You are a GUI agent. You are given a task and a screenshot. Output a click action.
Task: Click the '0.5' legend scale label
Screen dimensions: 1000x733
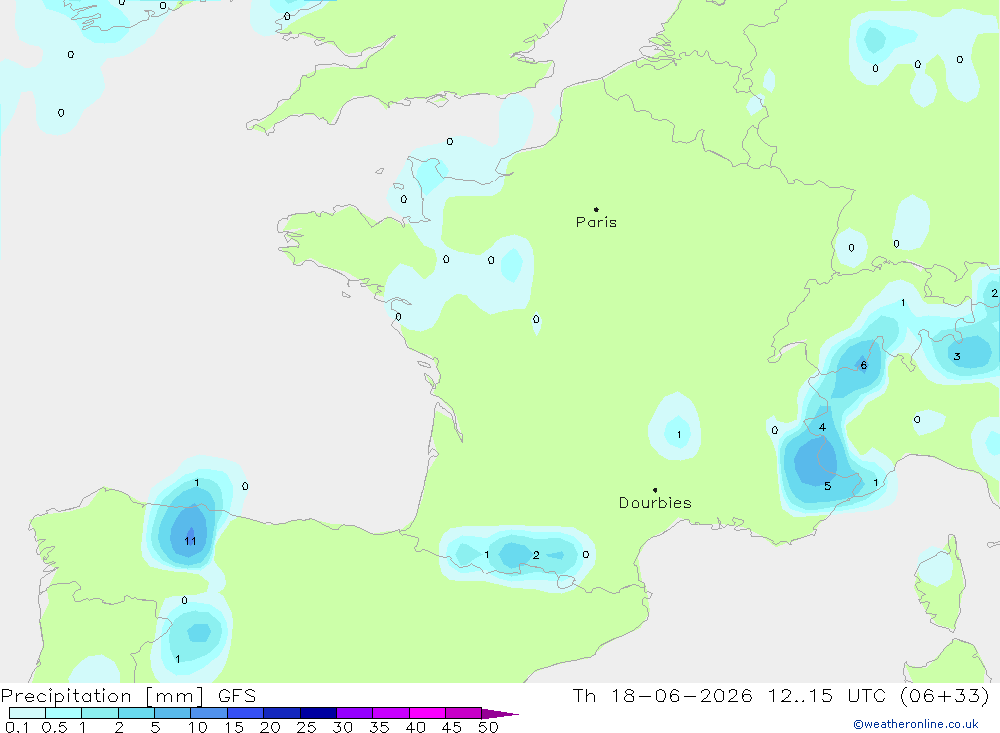pyautogui.click(x=55, y=727)
